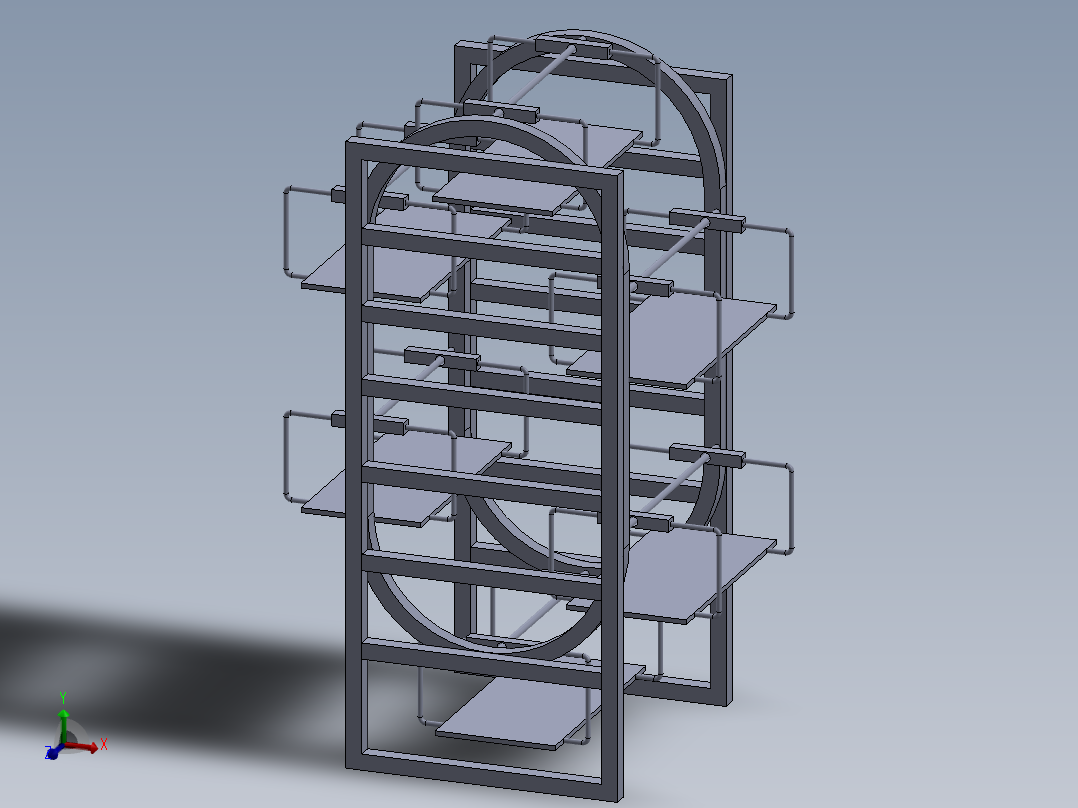Click the red X axis of orientation triad

point(84,747)
